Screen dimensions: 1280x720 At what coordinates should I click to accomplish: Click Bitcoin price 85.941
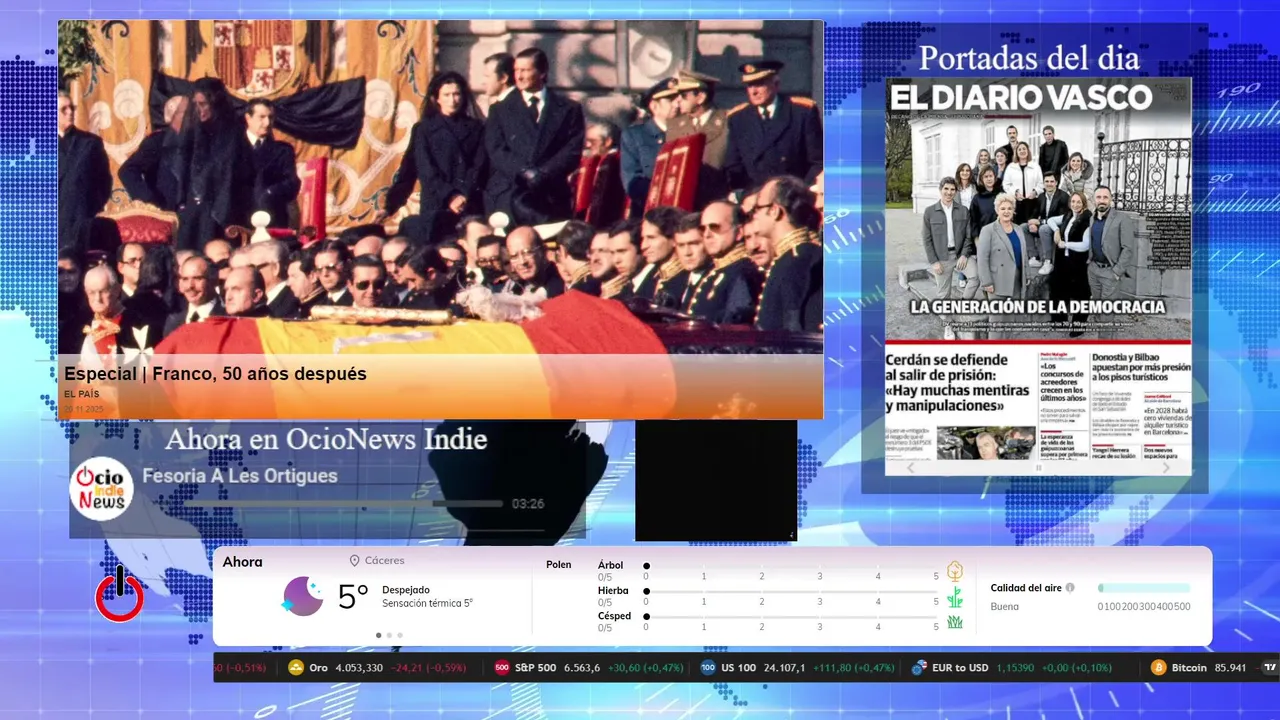pos(1231,668)
